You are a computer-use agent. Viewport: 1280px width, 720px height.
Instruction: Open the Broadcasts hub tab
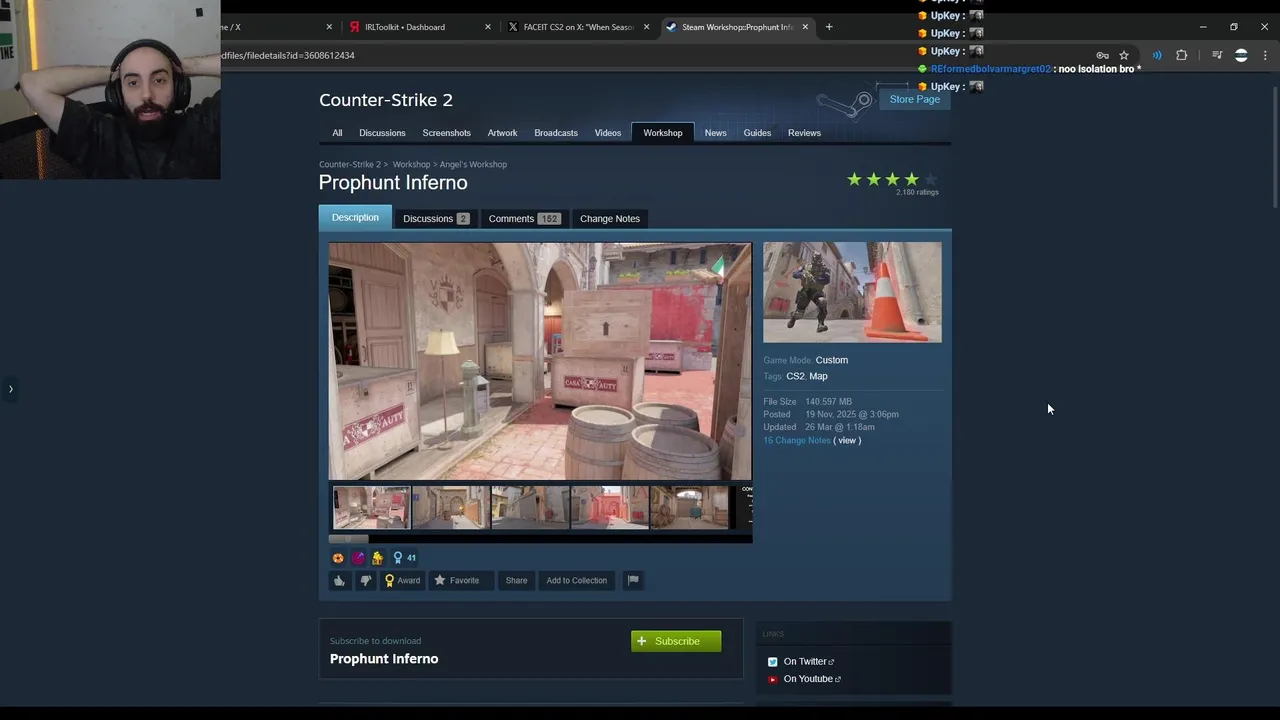[556, 133]
